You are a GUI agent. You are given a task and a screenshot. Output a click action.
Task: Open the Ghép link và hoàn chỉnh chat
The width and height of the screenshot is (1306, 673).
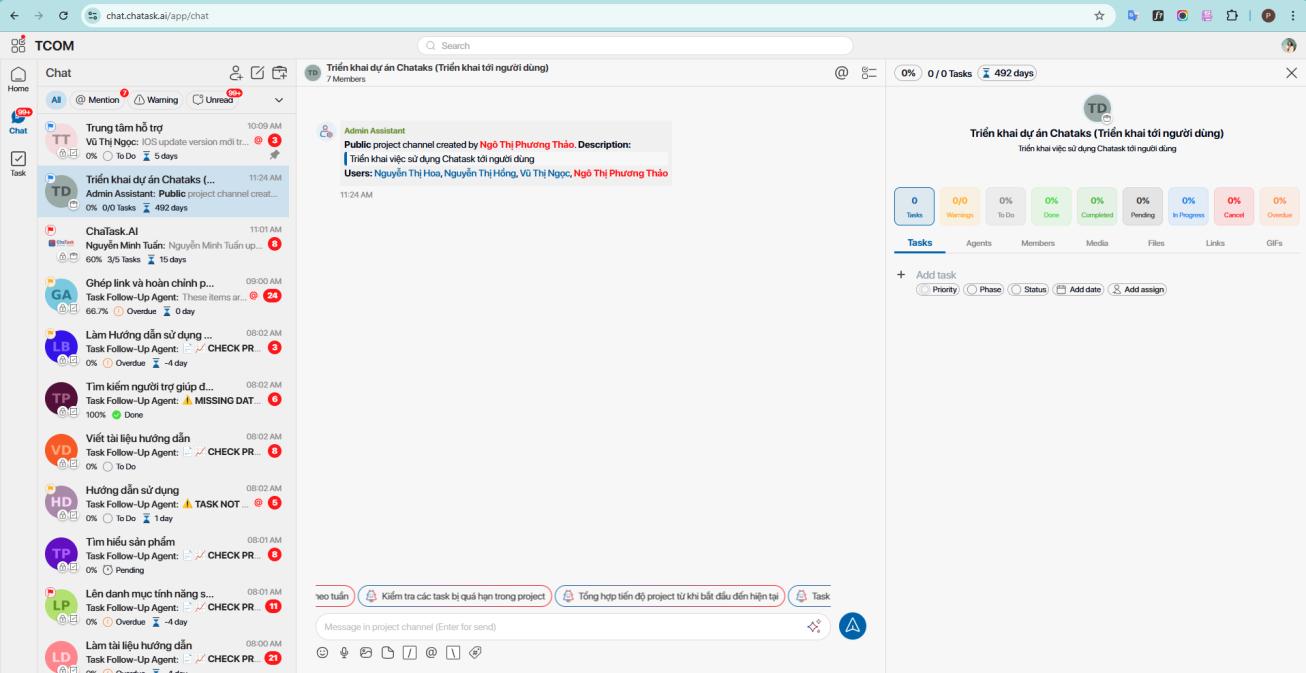point(163,295)
